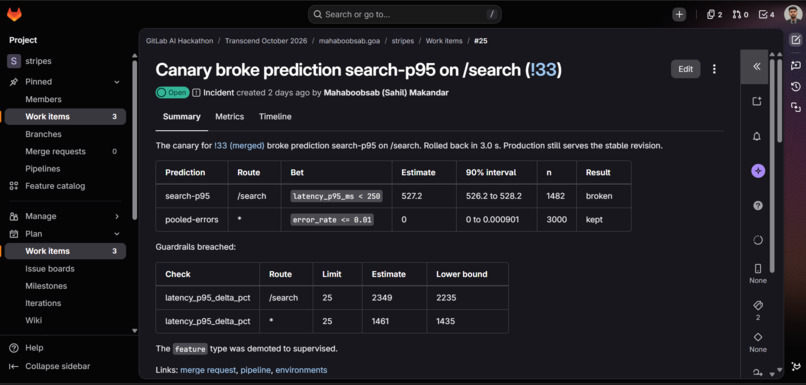Viewport: 806px width, 385px height.
Task: Open Milestones under Plan
Action: (46, 286)
